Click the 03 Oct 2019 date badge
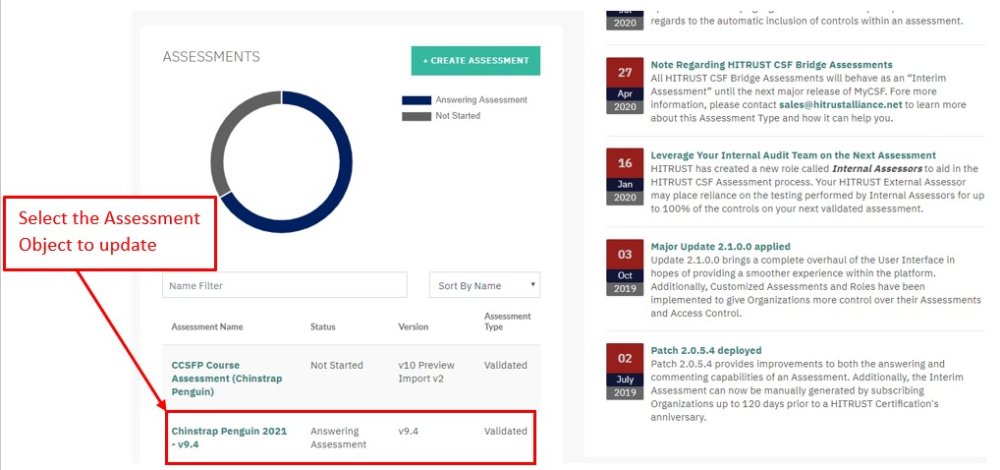The width and height of the screenshot is (1000, 470). tap(625, 267)
